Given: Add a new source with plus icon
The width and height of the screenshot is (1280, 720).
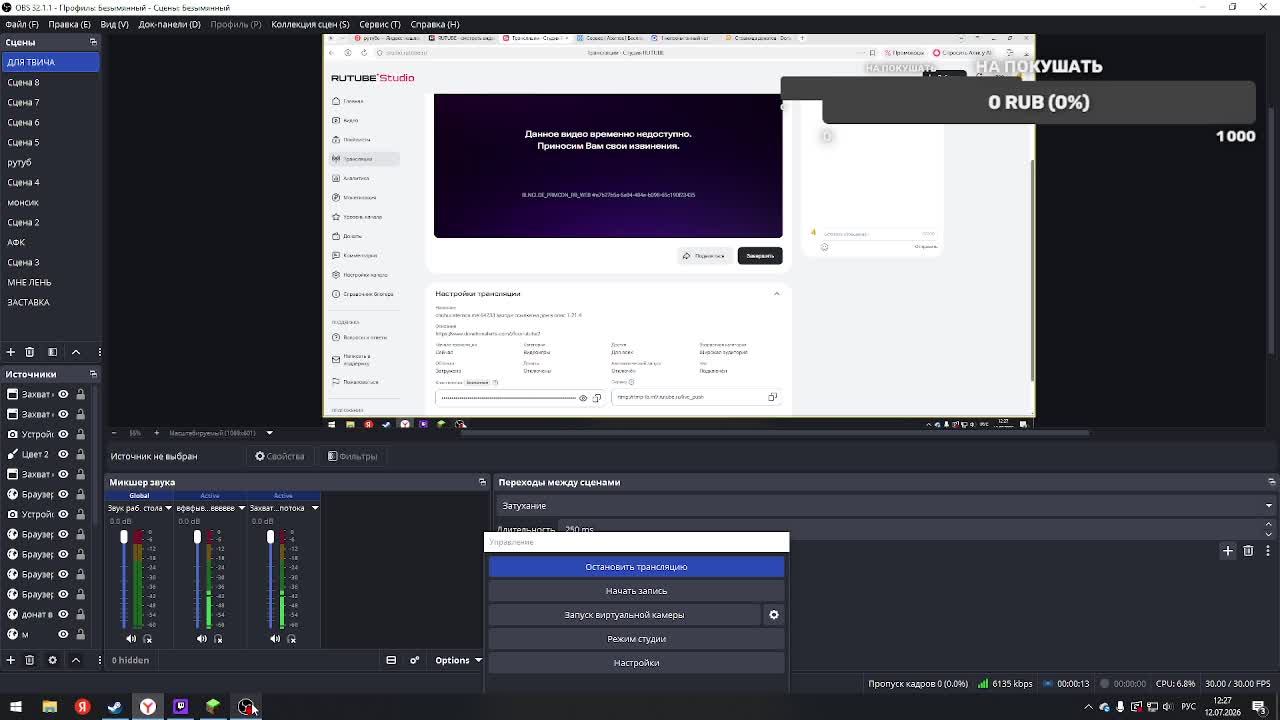Looking at the screenshot, I should pyautogui.click(x=11, y=660).
